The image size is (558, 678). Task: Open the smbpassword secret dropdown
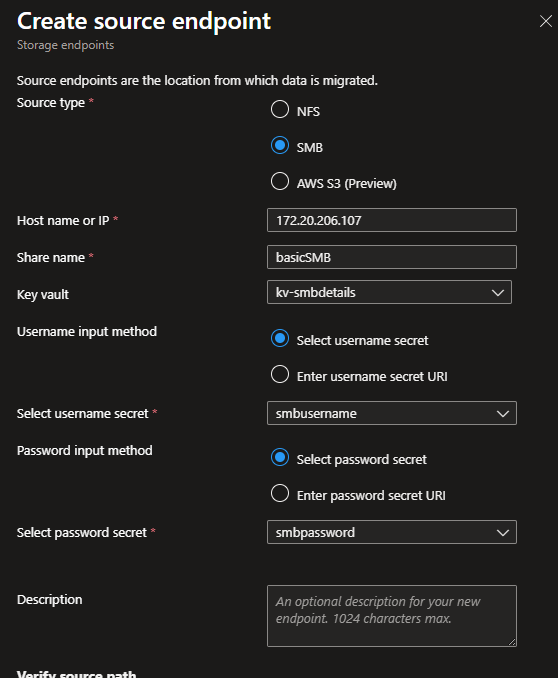pyautogui.click(x=392, y=532)
